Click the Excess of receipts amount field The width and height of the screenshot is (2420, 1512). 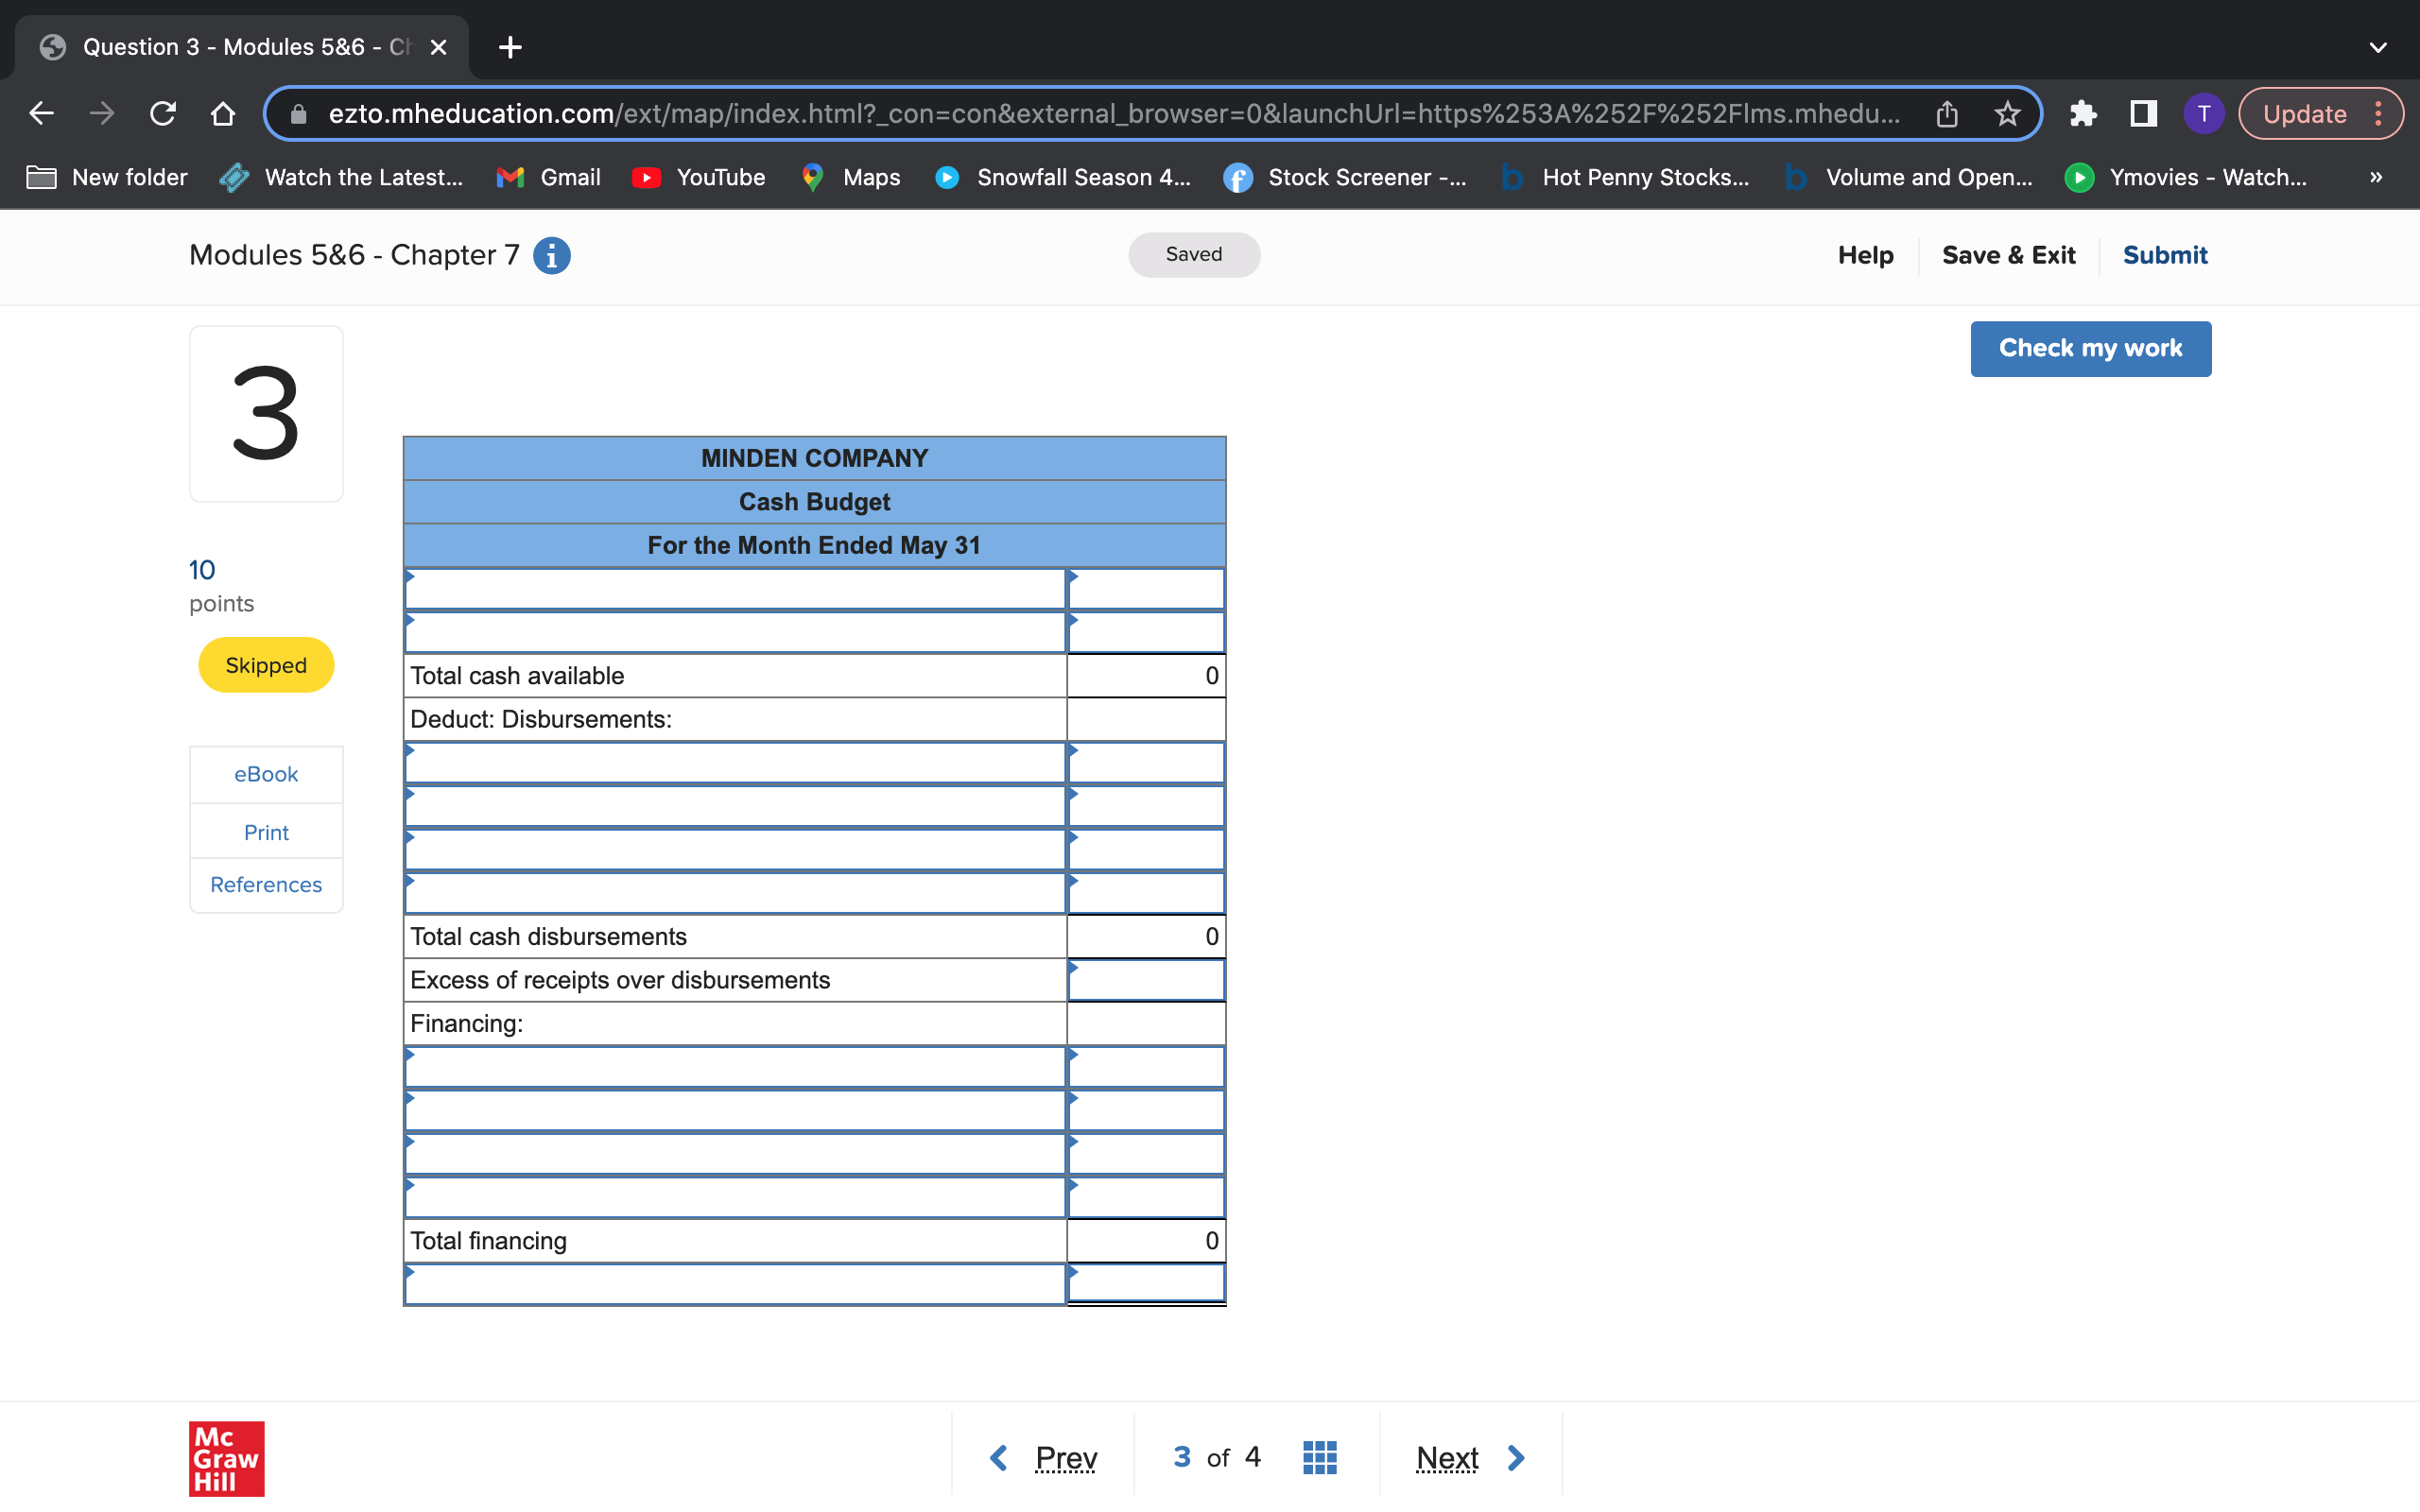tap(1145, 980)
